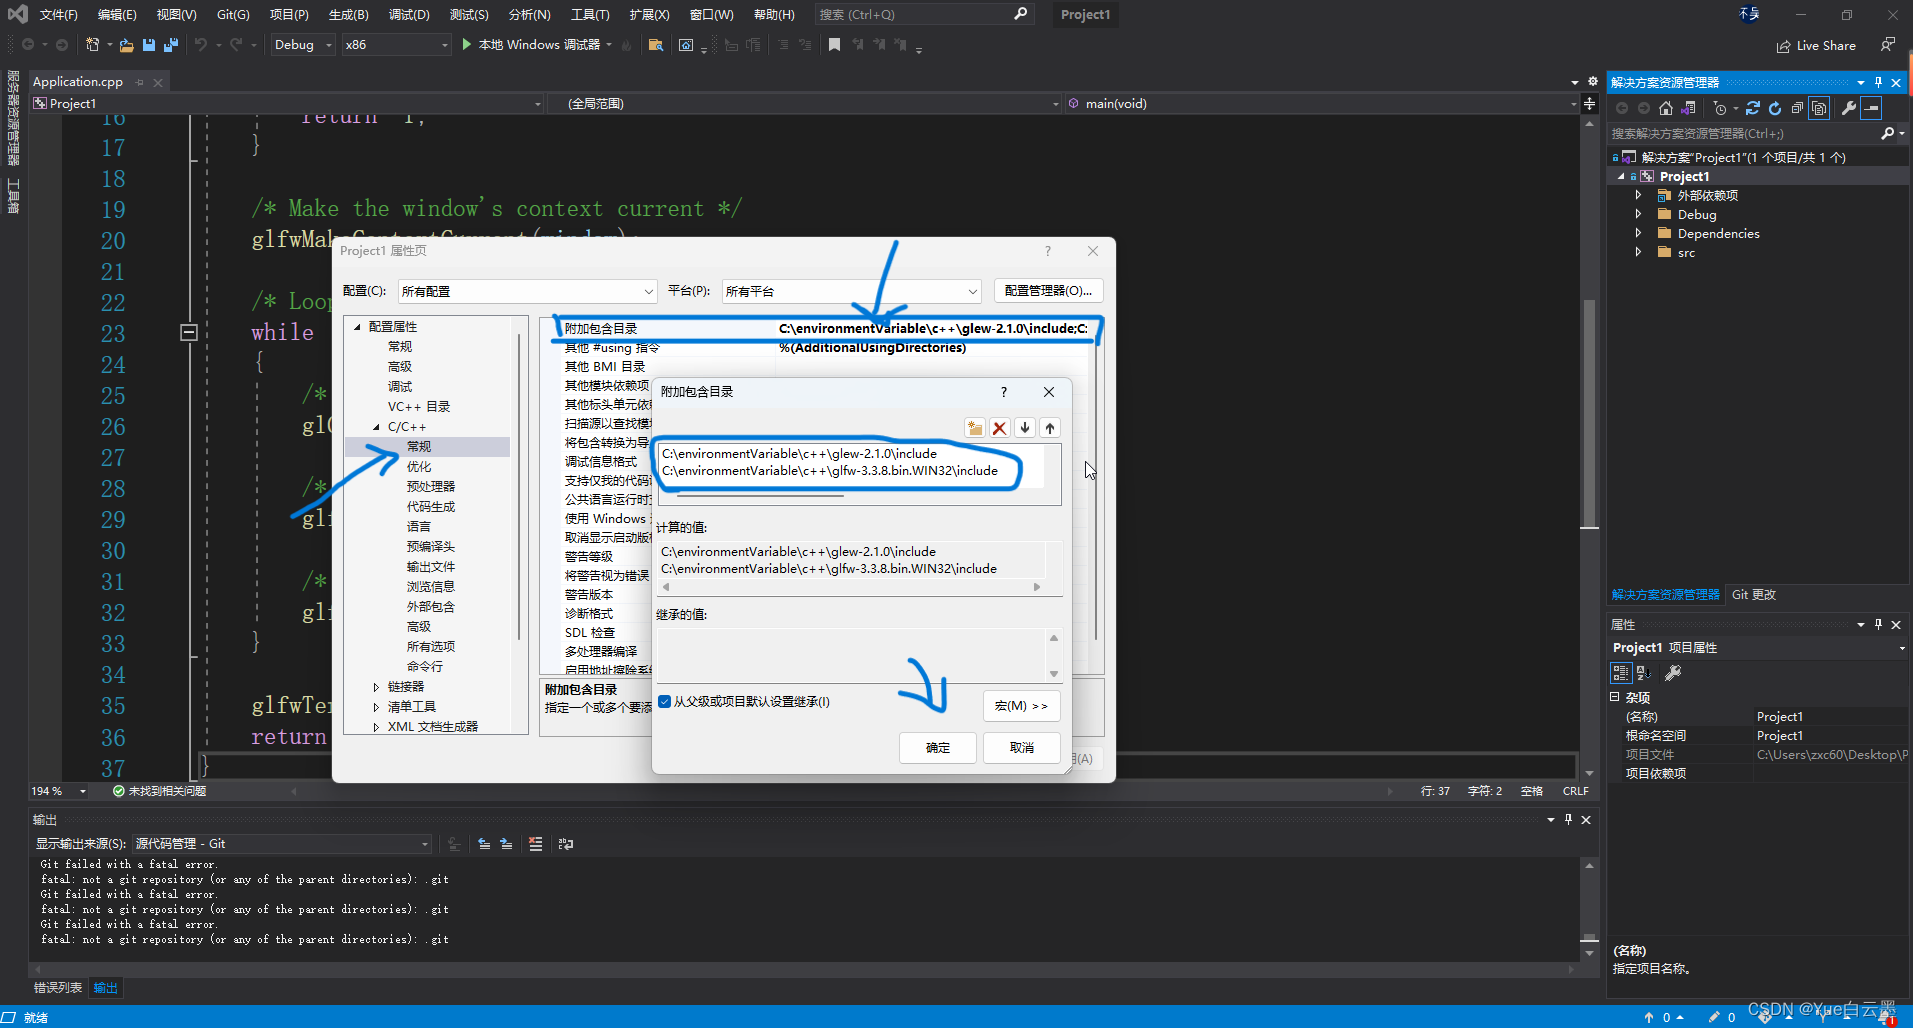Viewport: 1913px width, 1028px height.
Task: Select the glfw-3.3.8.bin.WIN32 include path line
Action: [830, 471]
